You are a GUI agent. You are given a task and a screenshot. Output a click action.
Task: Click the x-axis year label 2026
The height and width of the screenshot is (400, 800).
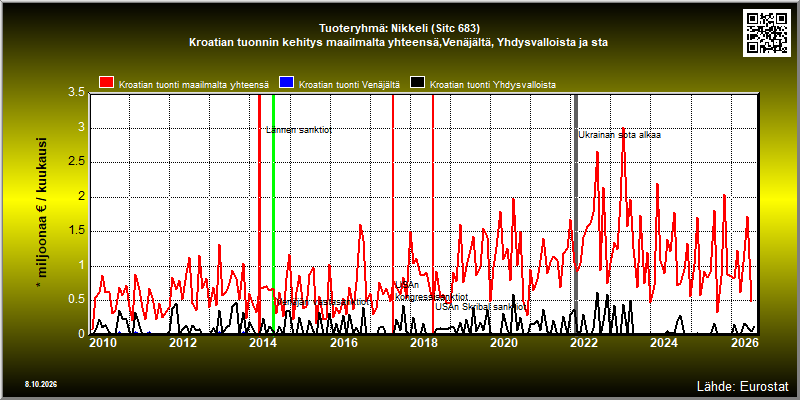tap(744, 343)
